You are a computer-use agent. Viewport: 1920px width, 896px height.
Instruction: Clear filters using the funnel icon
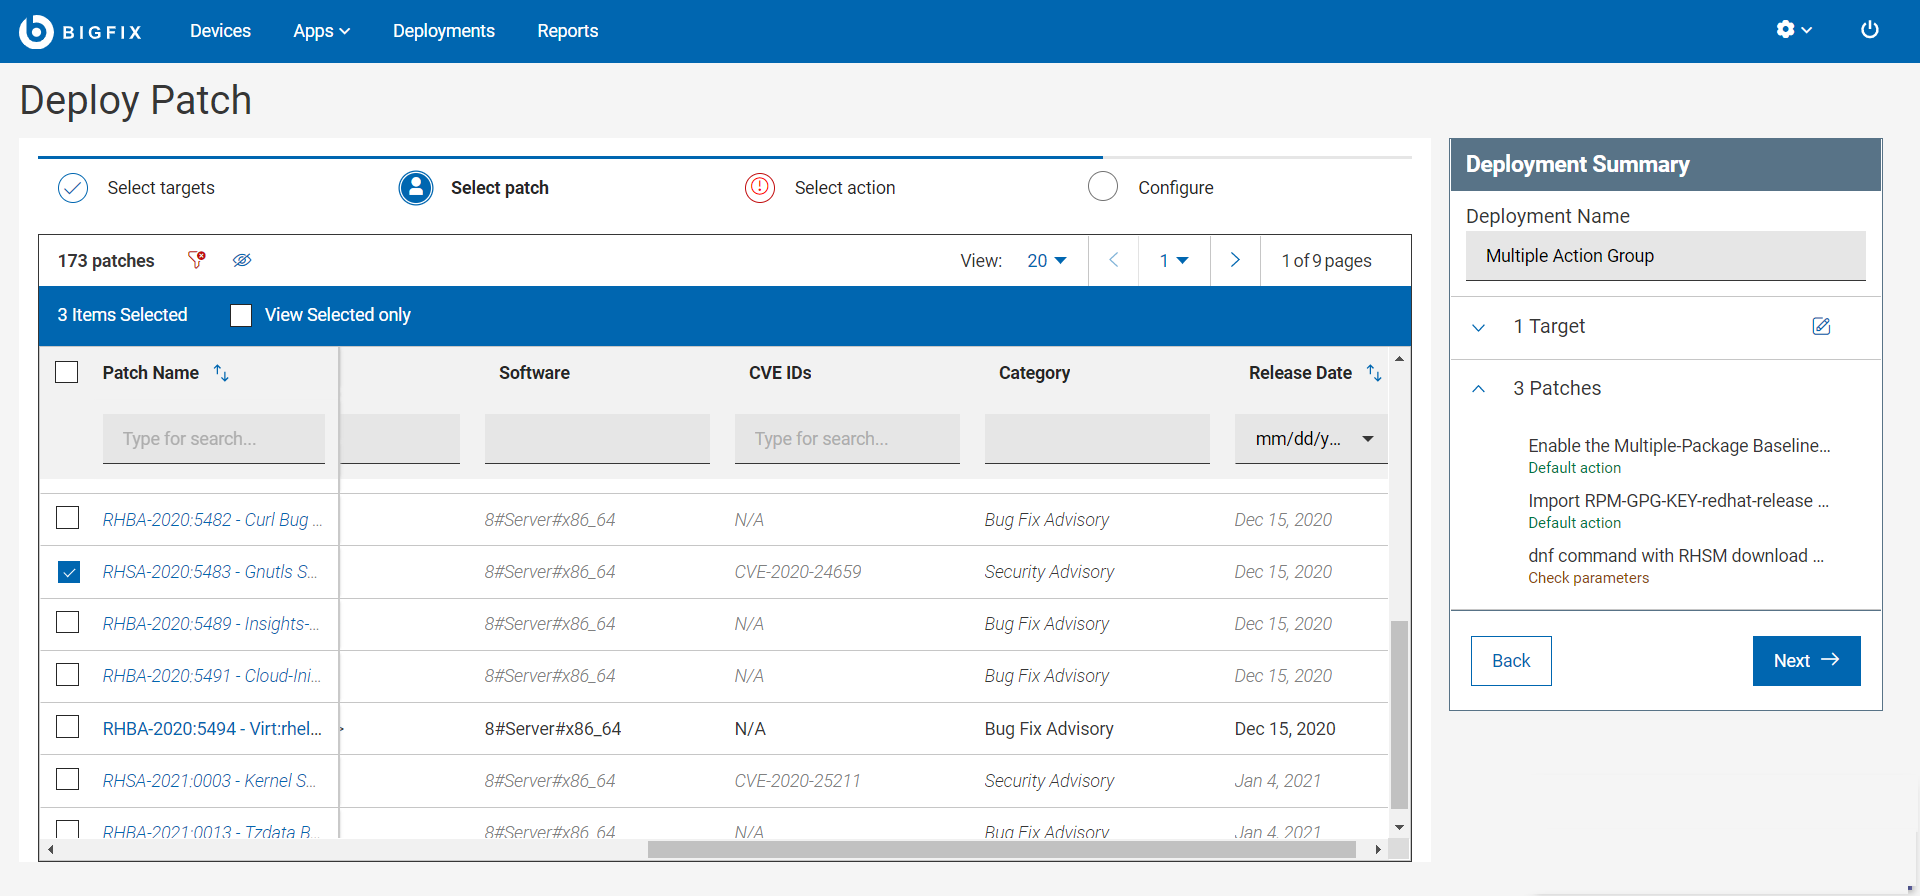pos(197,260)
